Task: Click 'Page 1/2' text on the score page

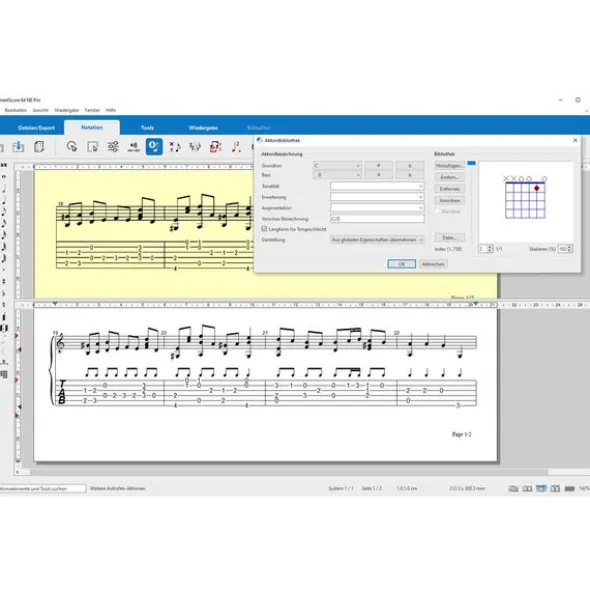Action: click(x=461, y=434)
